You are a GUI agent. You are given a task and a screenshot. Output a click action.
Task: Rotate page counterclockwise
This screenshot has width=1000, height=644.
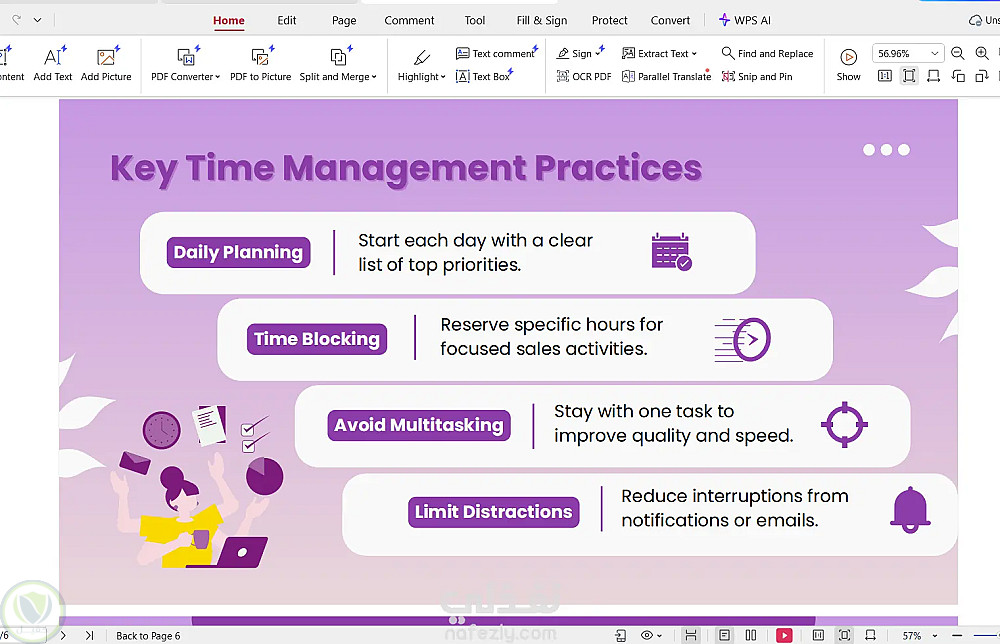958,77
